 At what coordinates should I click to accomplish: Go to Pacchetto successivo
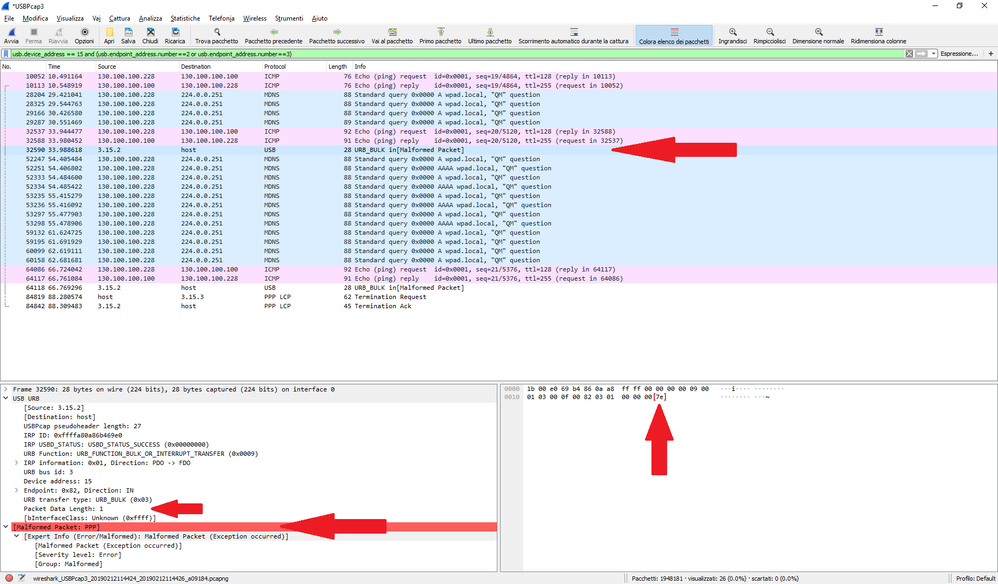[337, 36]
